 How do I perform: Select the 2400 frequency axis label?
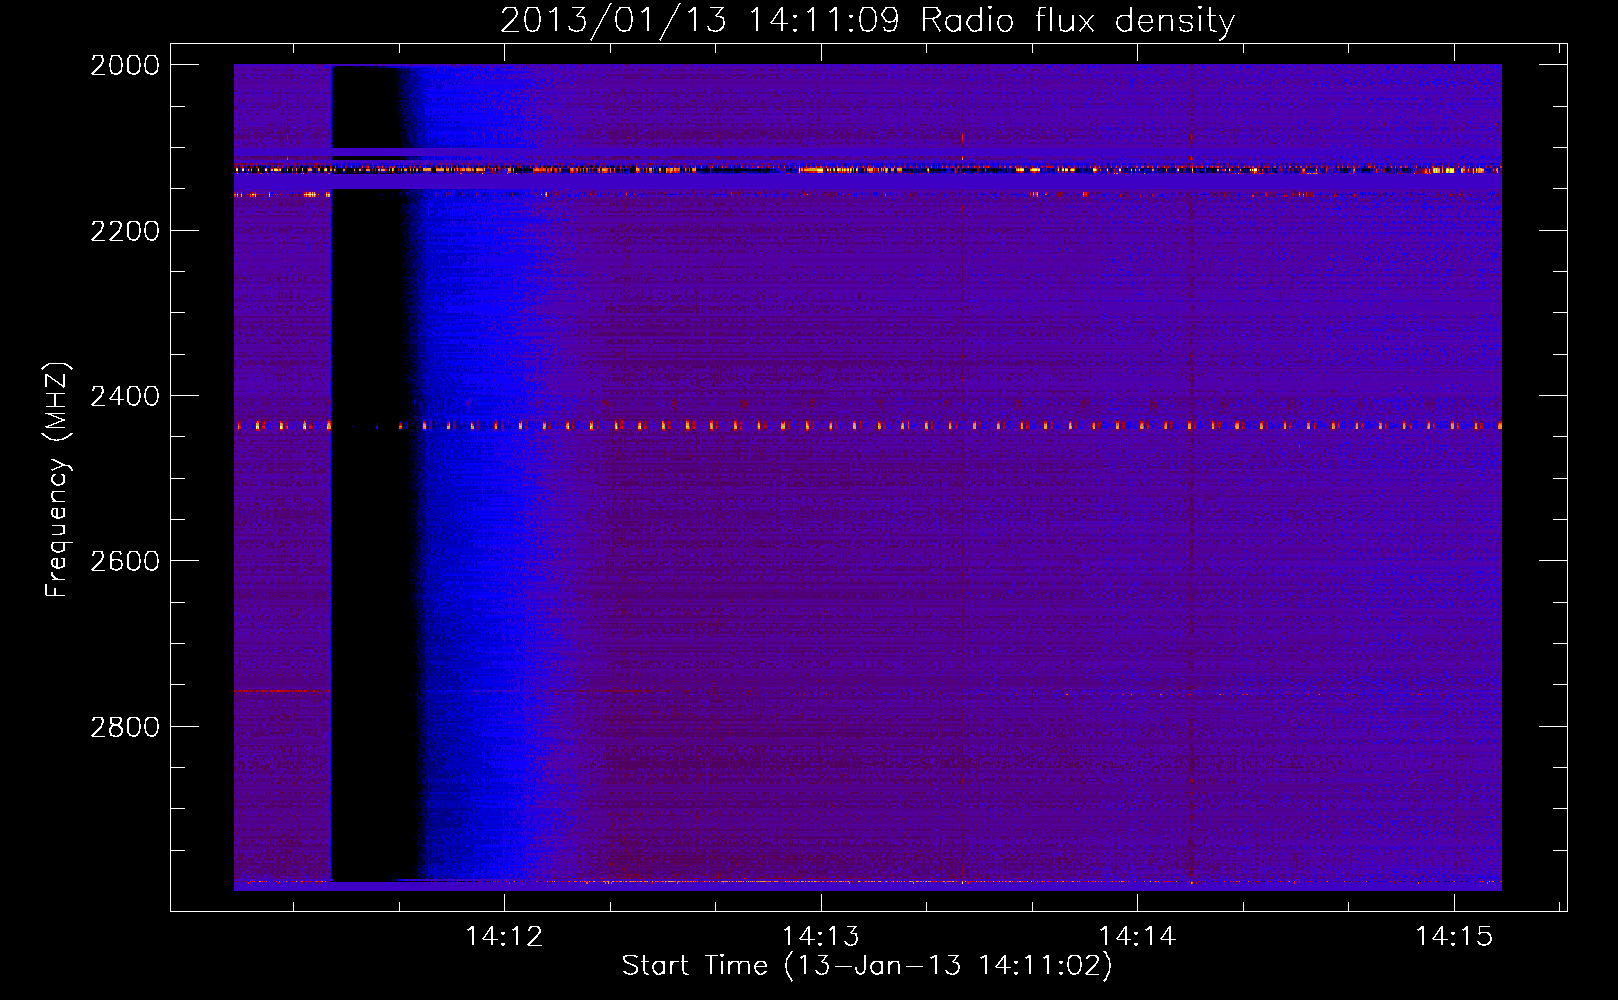point(125,397)
